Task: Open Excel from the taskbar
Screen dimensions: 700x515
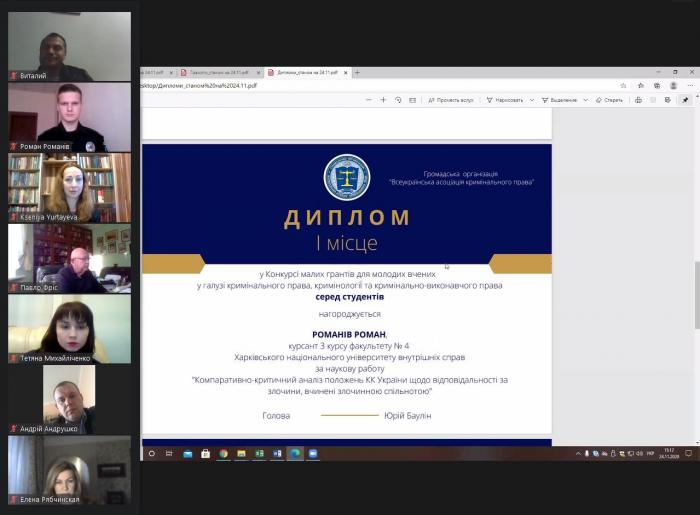Action: [x=259, y=453]
